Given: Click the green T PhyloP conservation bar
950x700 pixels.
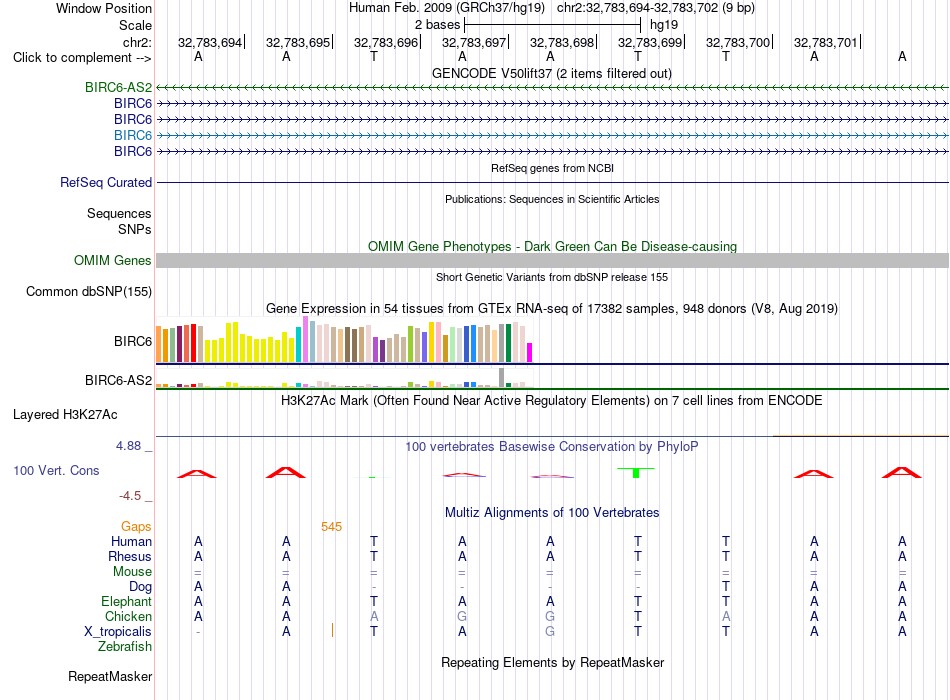Looking at the screenshot, I should point(636,473).
